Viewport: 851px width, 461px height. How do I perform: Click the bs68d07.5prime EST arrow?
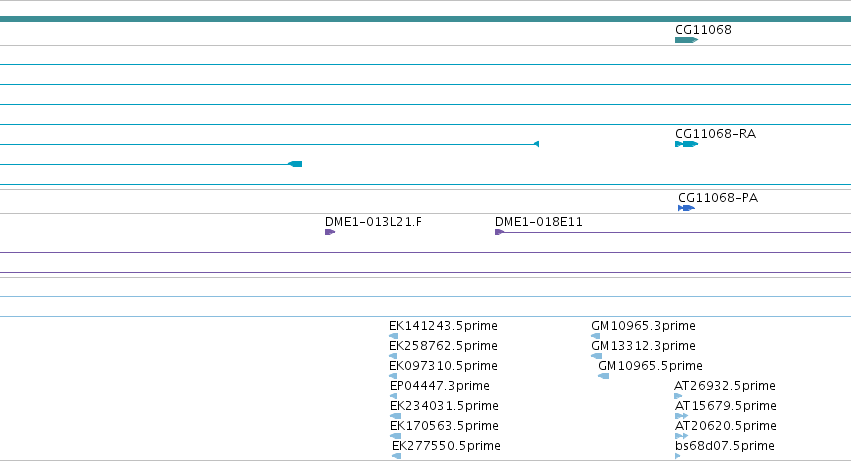click(678, 456)
